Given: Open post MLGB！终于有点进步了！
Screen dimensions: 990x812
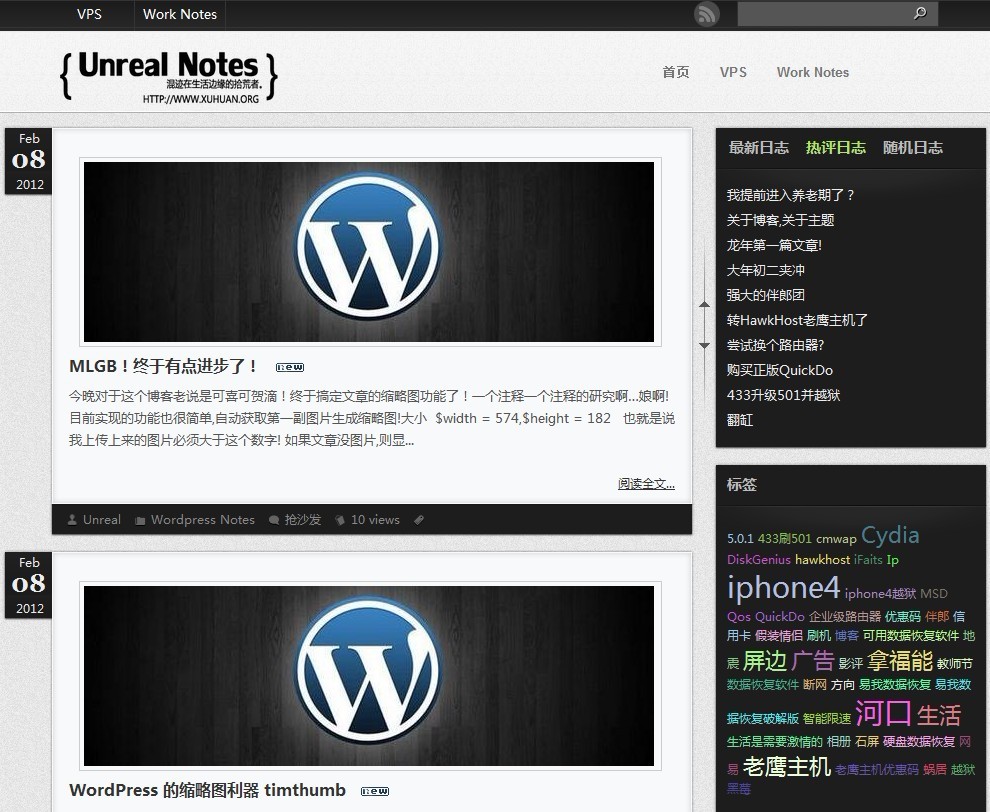Looking at the screenshot, I should (164, 366).
